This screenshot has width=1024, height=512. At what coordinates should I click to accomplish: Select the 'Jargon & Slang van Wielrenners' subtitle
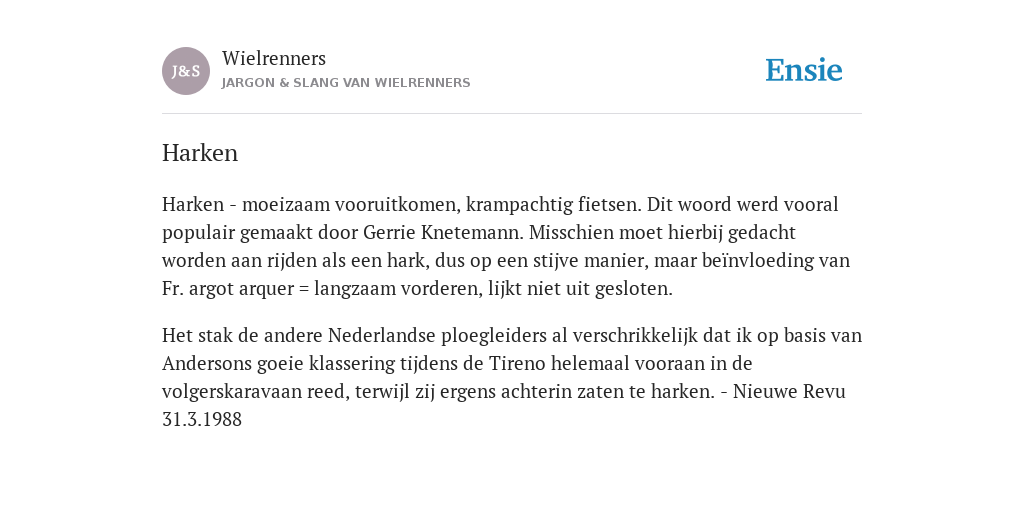(x=346, y=83)
